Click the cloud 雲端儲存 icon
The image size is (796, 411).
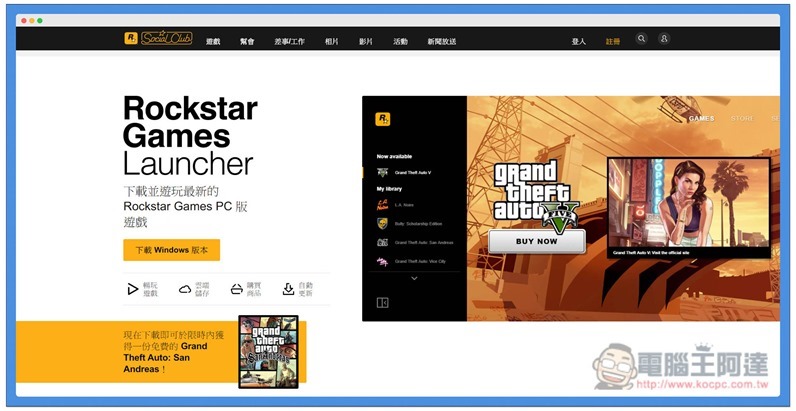(x=185, y=289)
